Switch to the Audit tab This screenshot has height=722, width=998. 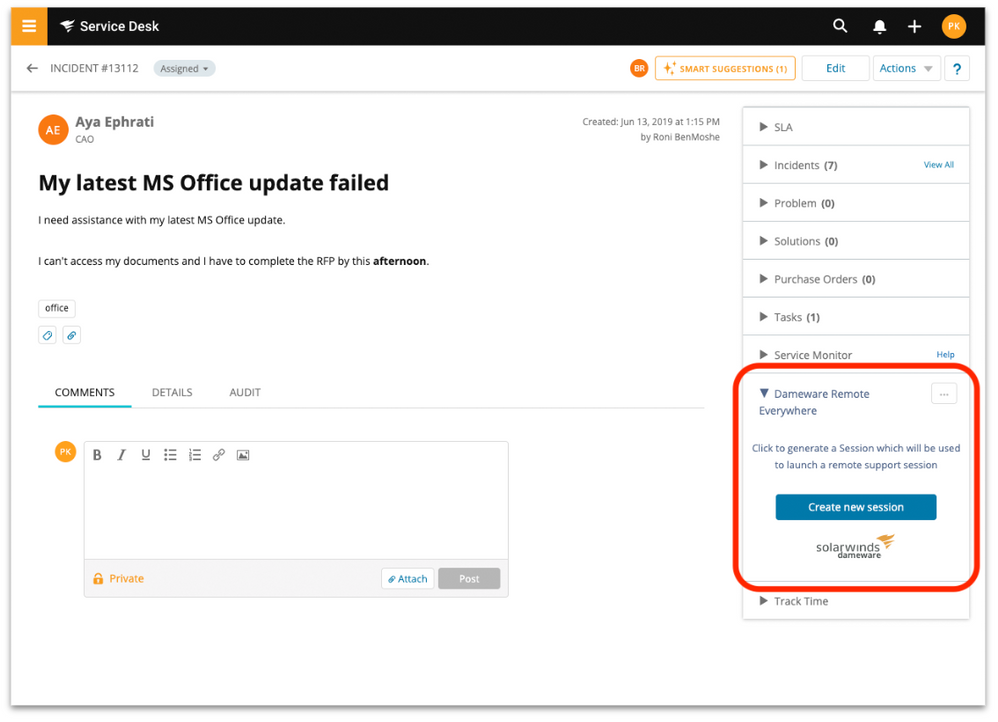point(245,393)
